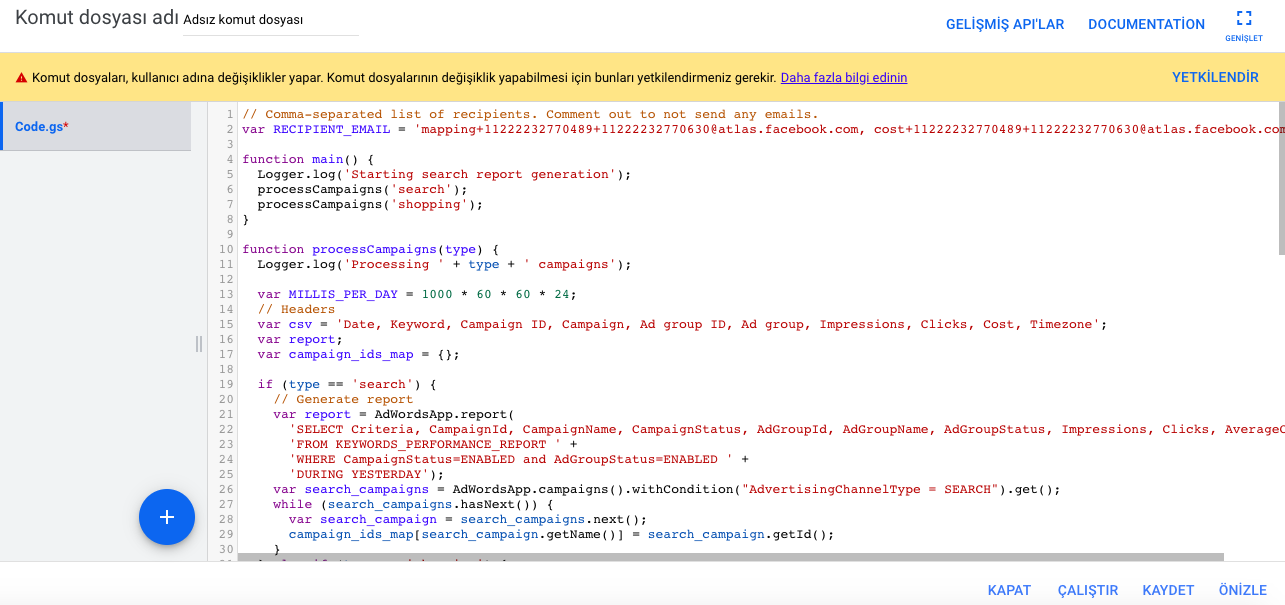This screenshot has width=1285, height=605.
Task: Click the '// Headers' comment line
Action: point(296,309)
